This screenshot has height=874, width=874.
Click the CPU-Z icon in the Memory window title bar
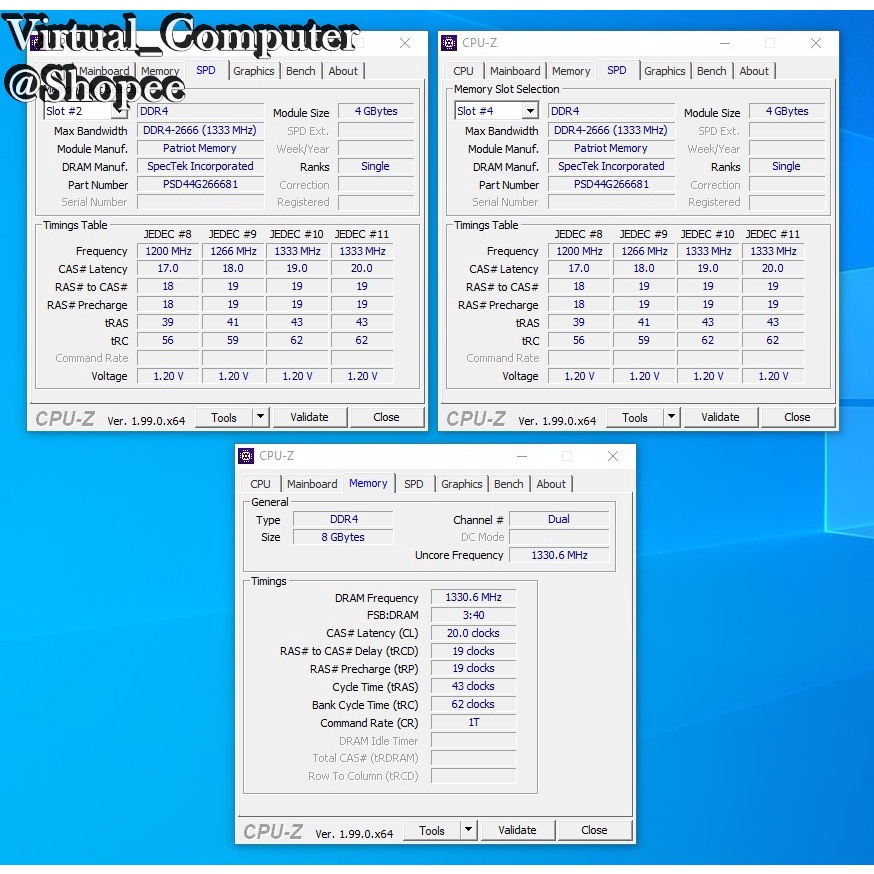246,456
